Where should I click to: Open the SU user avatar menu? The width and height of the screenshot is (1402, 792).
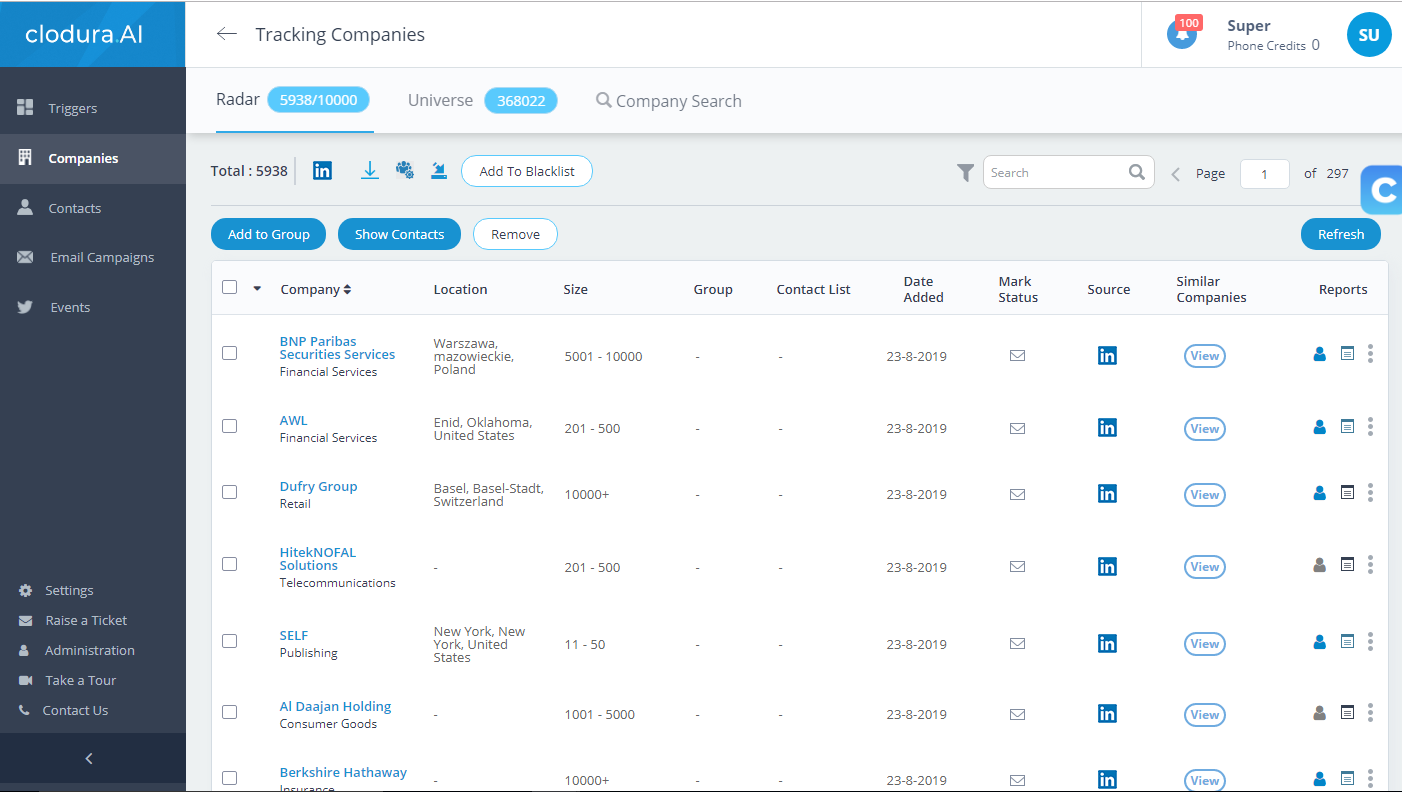pyautogui.click(x=1369, y=35)
